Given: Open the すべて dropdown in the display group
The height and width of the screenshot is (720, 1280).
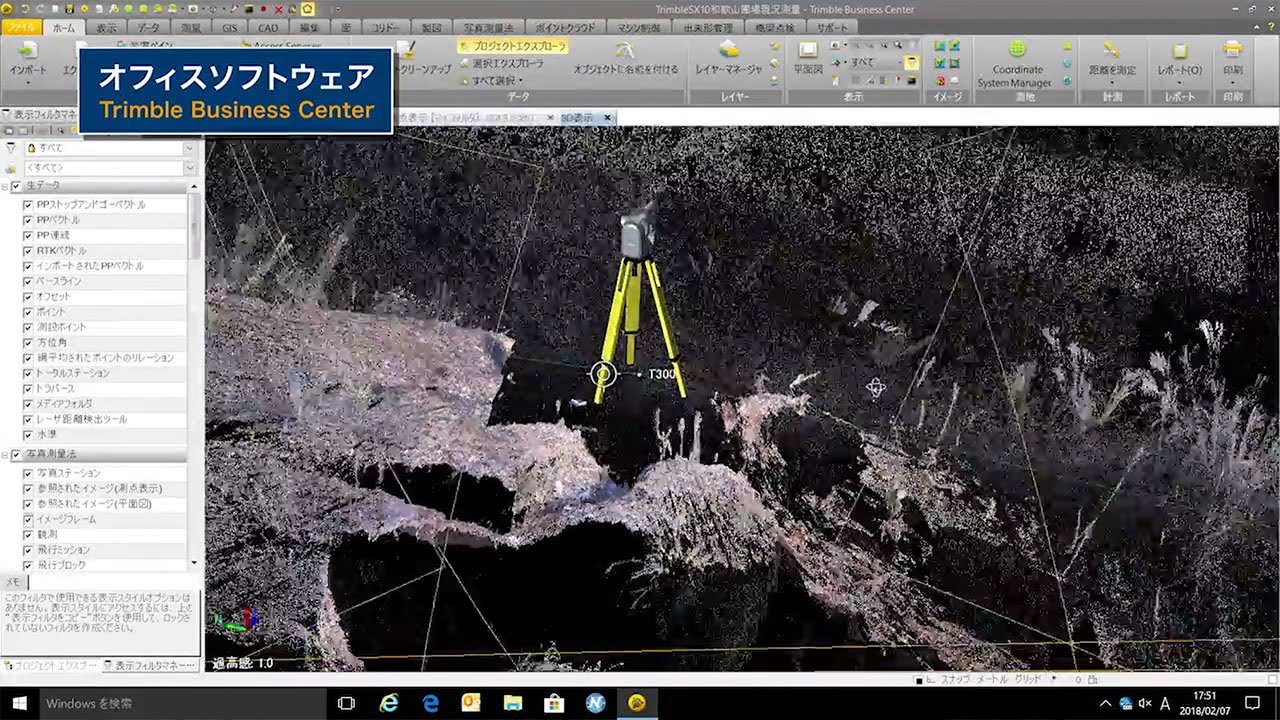Looking at the screenshot, I should point(876,62).
